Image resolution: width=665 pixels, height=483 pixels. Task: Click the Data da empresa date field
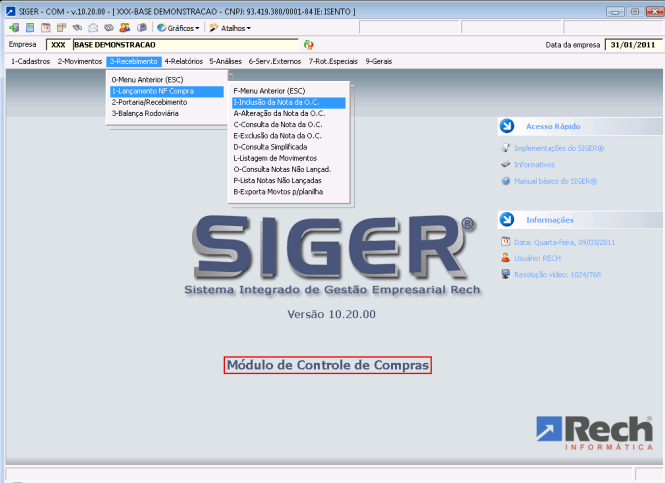(633, 45)
